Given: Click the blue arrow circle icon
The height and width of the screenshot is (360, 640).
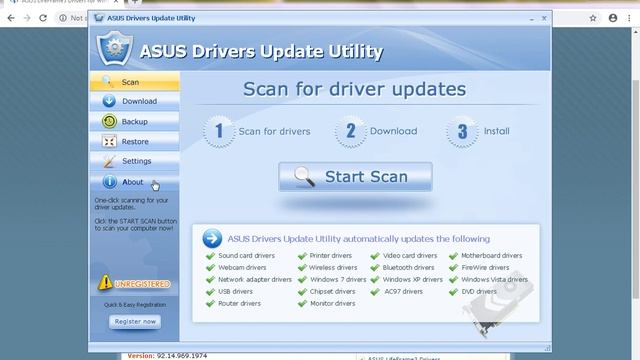Looking at the screenshot, I should (212, 238).
